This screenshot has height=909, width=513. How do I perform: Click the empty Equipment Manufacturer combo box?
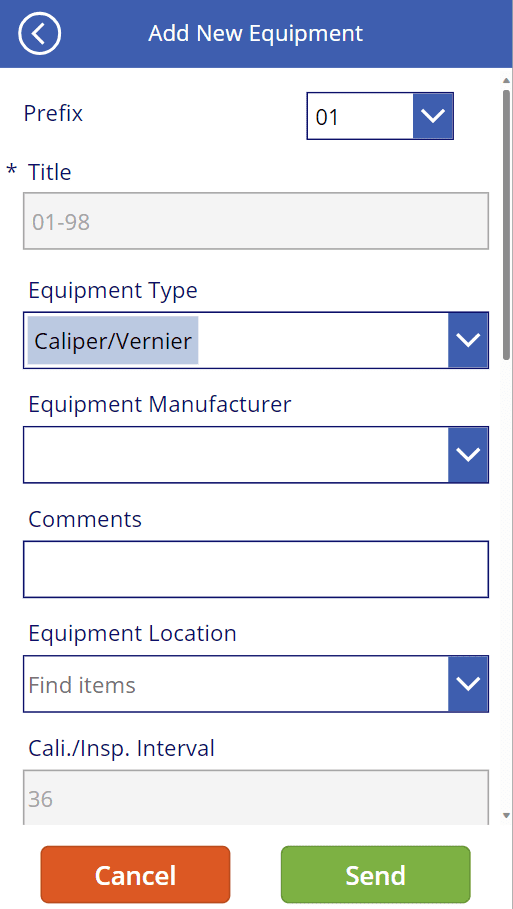point(235,454)
